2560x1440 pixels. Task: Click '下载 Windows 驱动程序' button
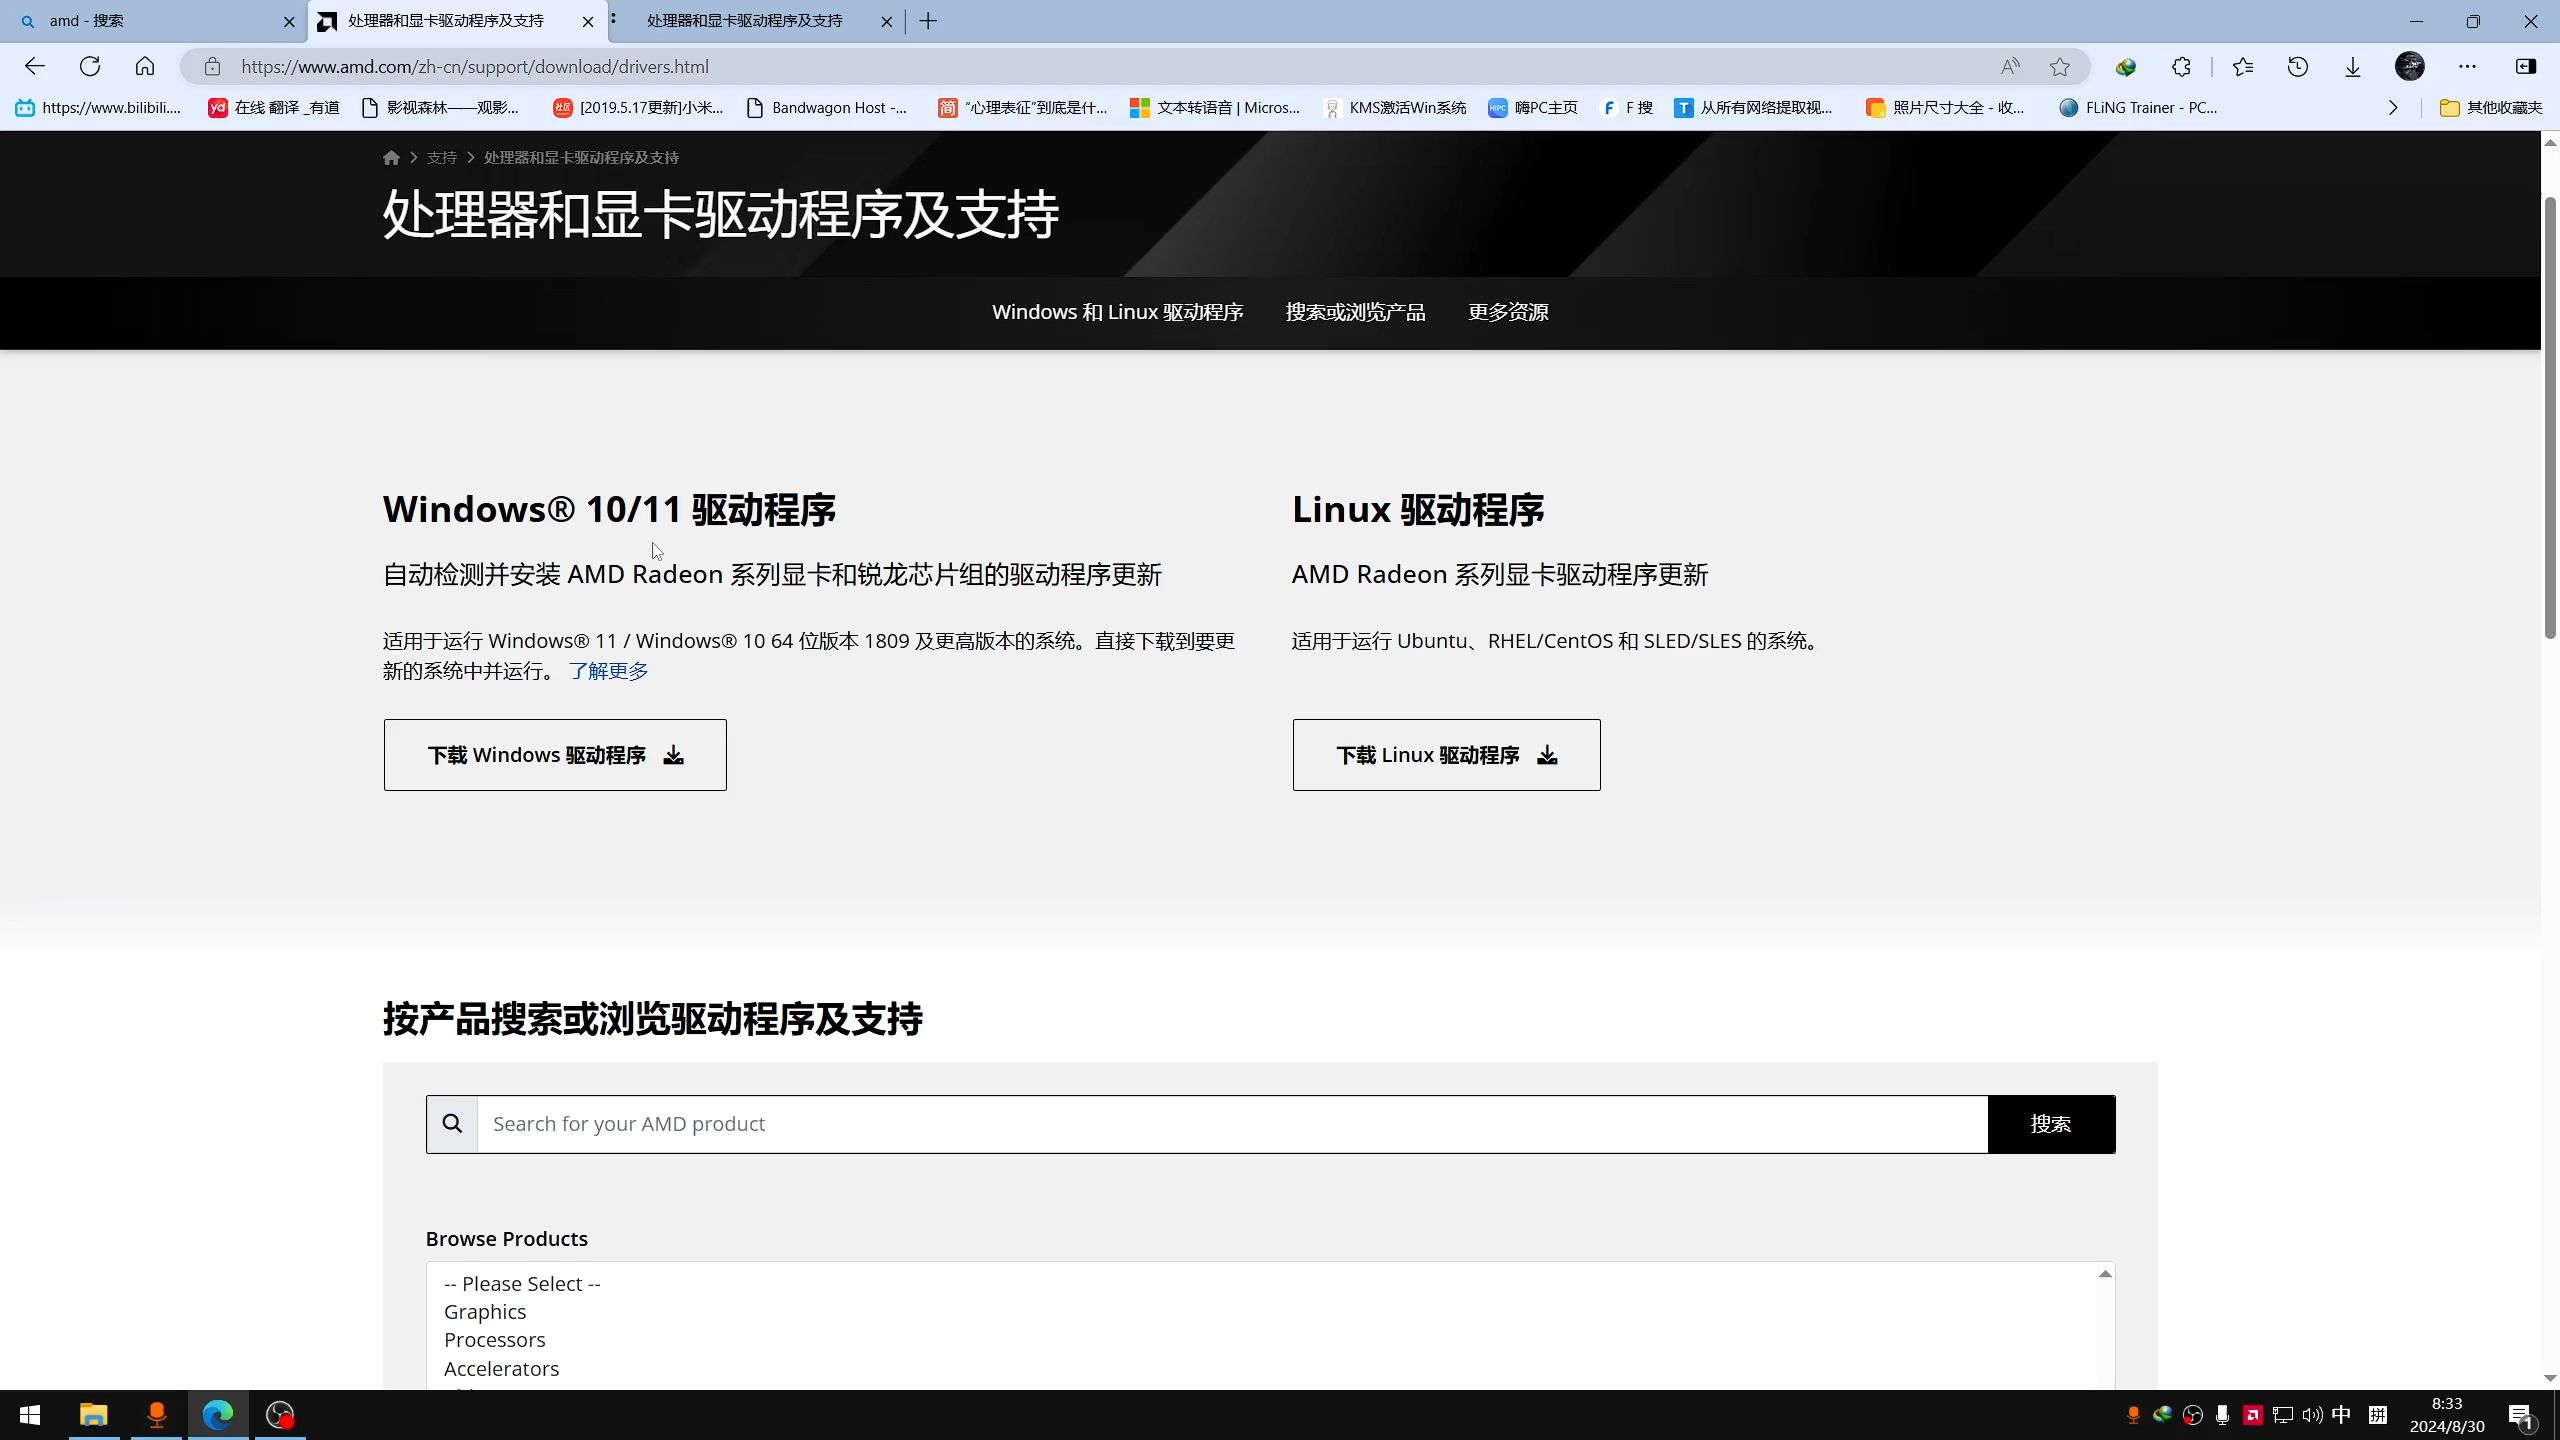[x=555, y=755]
